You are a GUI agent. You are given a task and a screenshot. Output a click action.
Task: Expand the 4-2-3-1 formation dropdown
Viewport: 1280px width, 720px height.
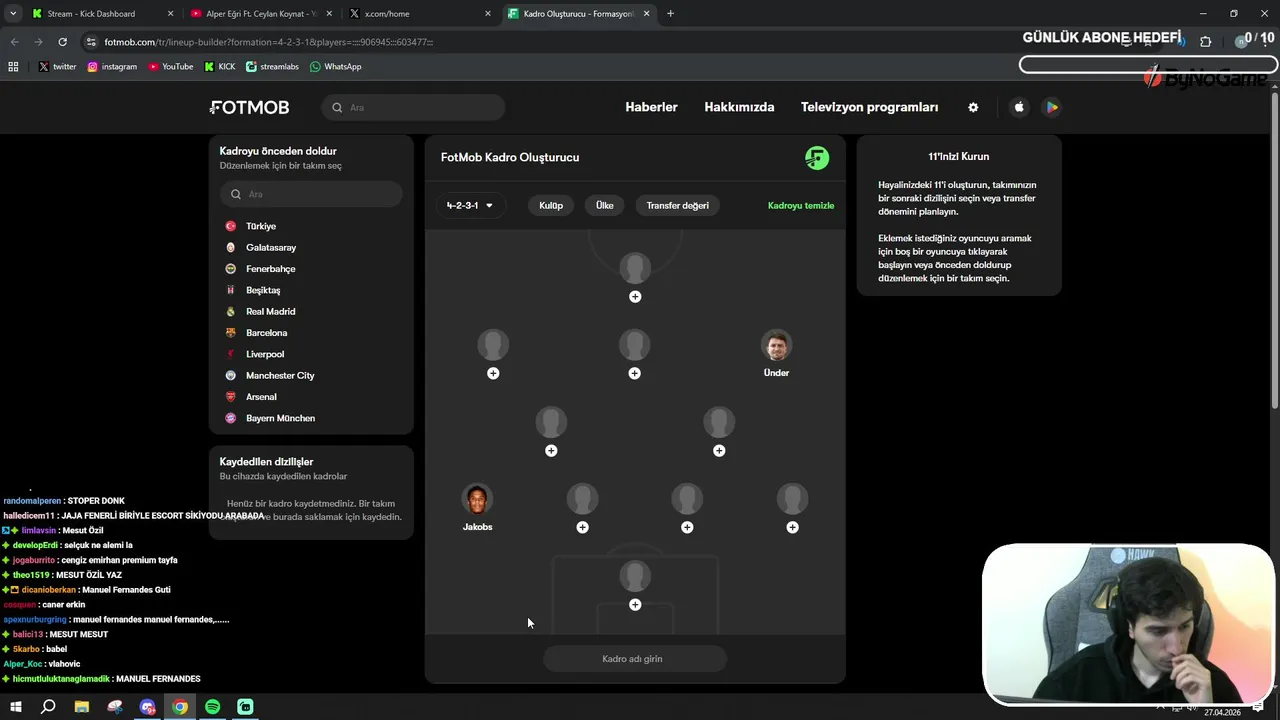tap(470, 206)
